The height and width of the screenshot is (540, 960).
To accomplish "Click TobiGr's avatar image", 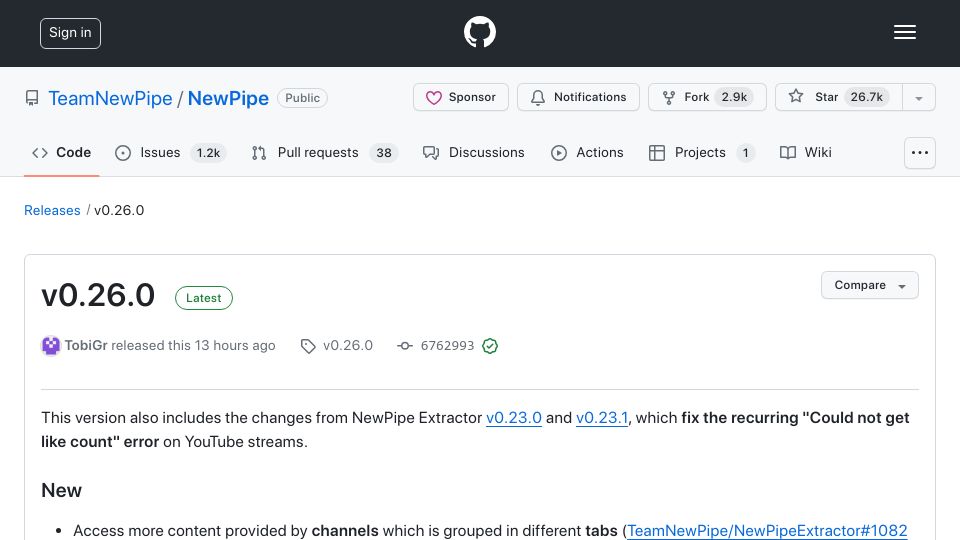I will [x=51, y=346].
